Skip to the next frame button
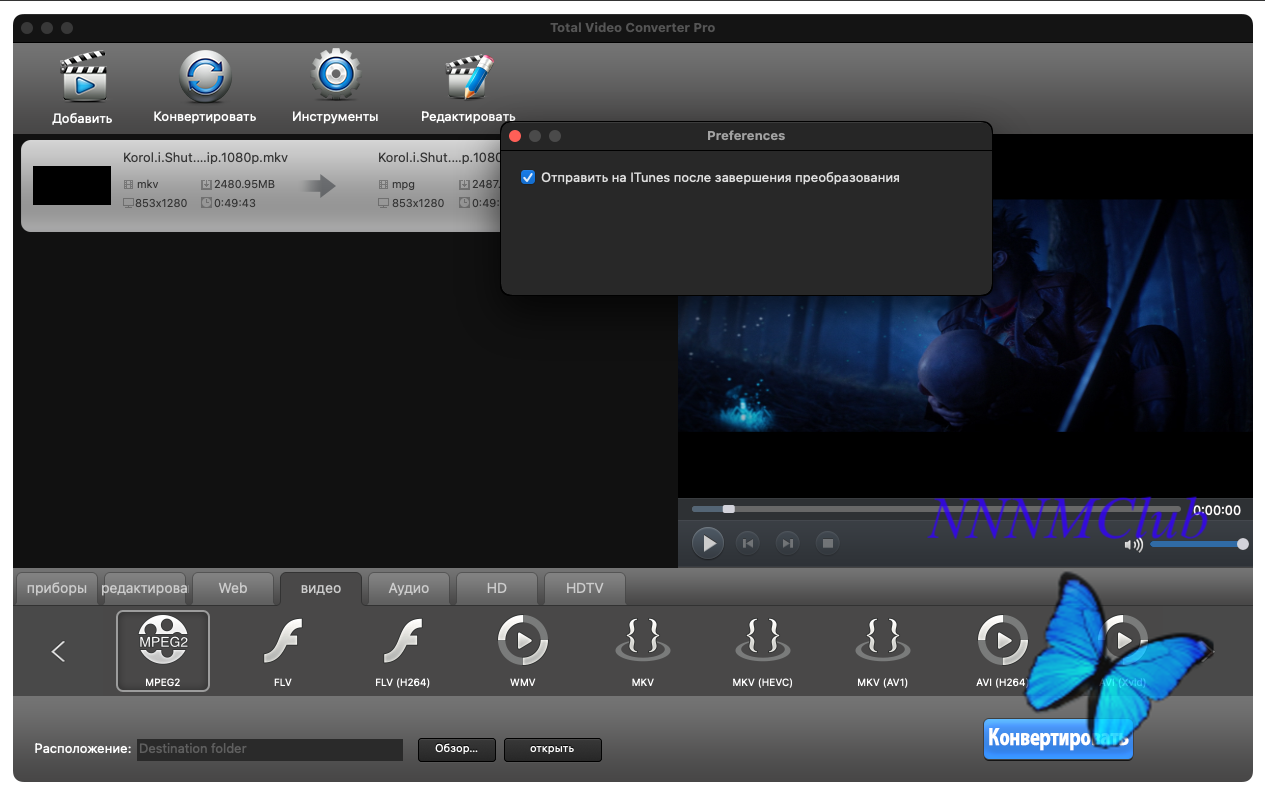 click(788, 543)
